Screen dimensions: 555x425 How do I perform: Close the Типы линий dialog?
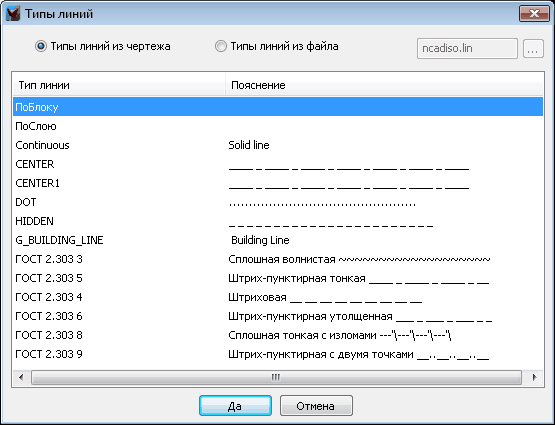click(x=534, y=14)
